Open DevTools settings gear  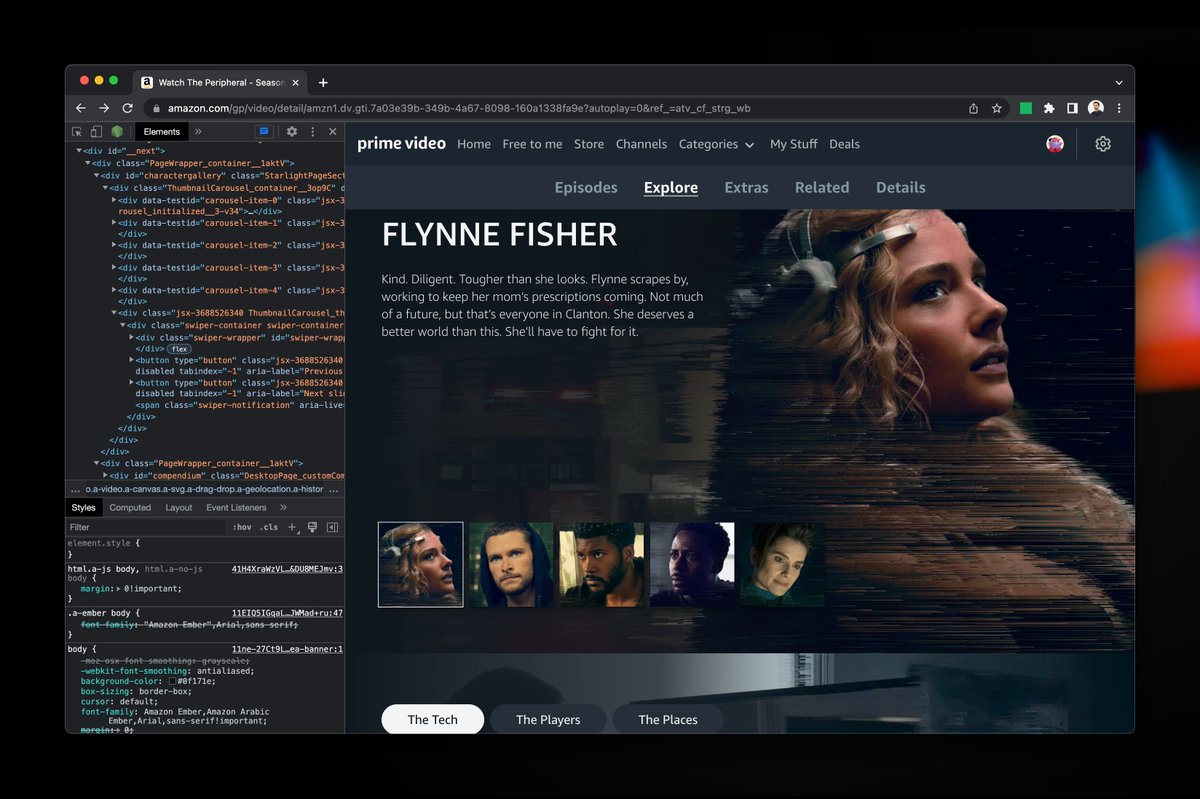click(x=292, y=131)
